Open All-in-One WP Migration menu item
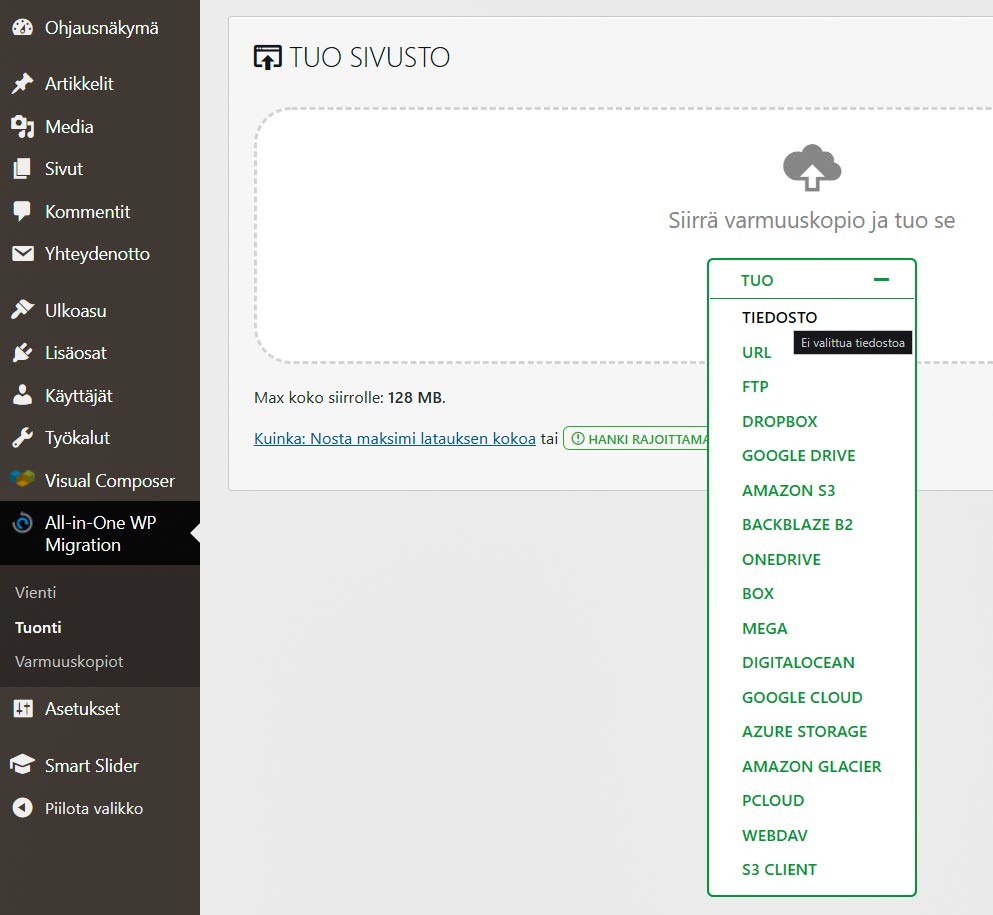The width and height of the screenshot is (993, 915). coord(100,533)
